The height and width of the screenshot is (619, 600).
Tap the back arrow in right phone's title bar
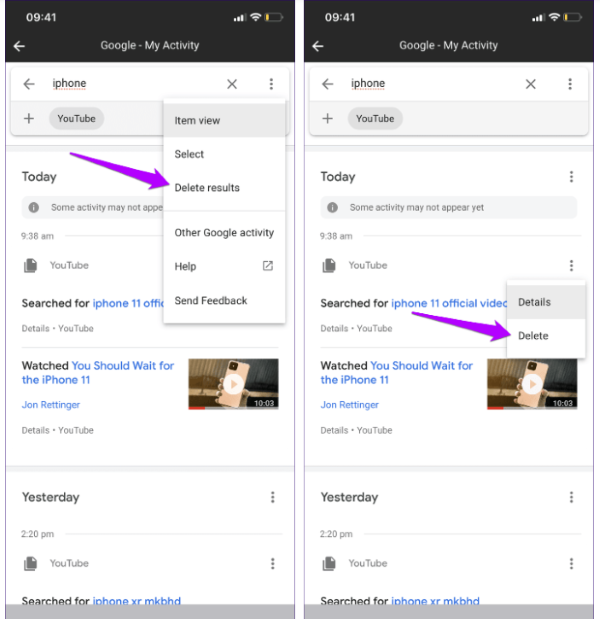point(318,46)
